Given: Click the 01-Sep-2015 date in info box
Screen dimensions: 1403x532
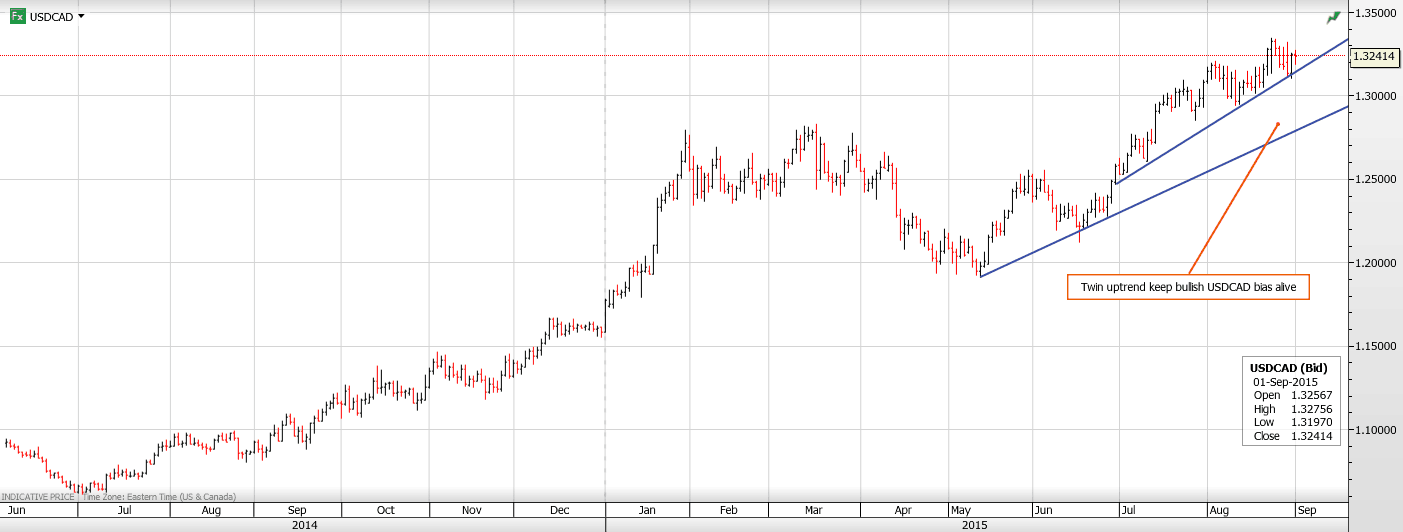Looking at the screenshot, I should (1285, 382).
